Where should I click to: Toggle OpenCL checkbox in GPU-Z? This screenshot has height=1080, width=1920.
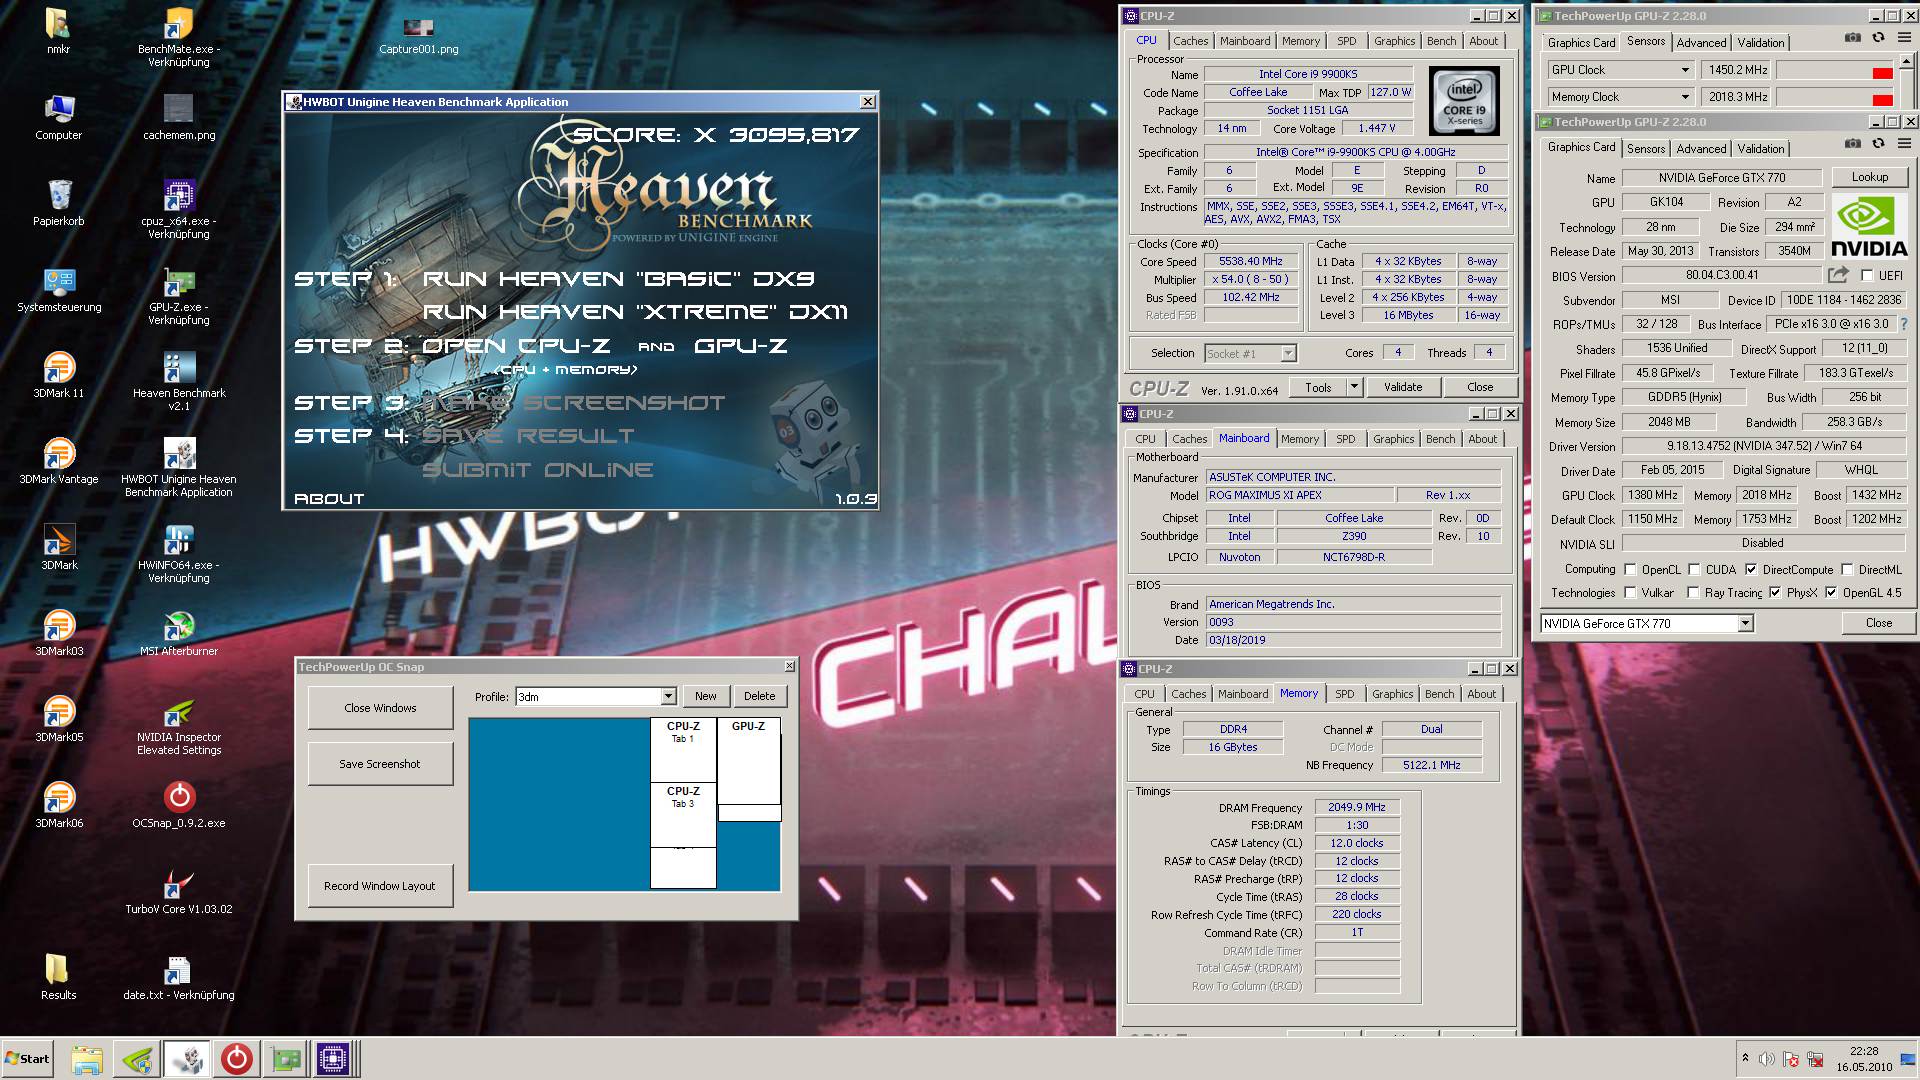coord(1631,569)
